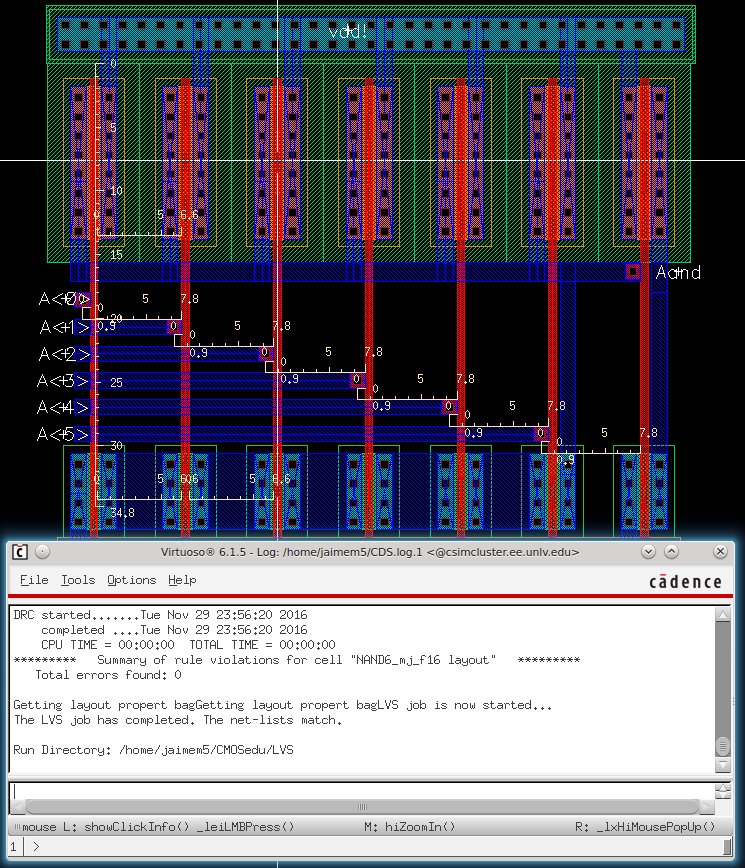Open the File menu

(33, 580)
